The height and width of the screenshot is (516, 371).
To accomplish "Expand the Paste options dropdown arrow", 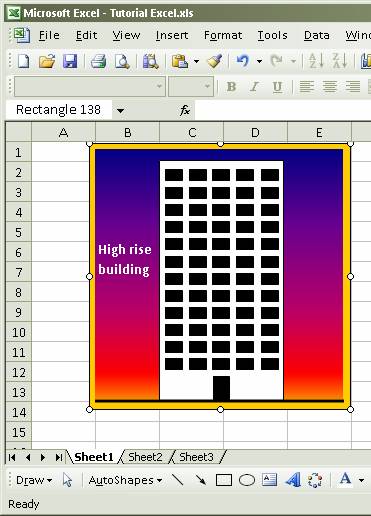I will tap(196, 61).
